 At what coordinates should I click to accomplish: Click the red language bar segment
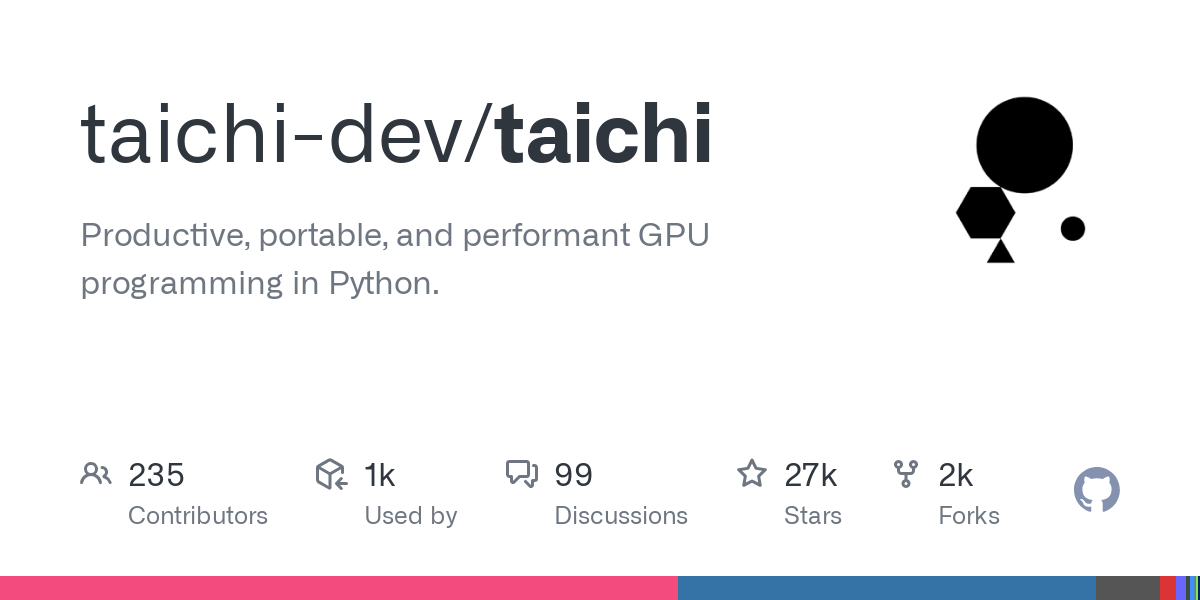[x=1167, y=588]
